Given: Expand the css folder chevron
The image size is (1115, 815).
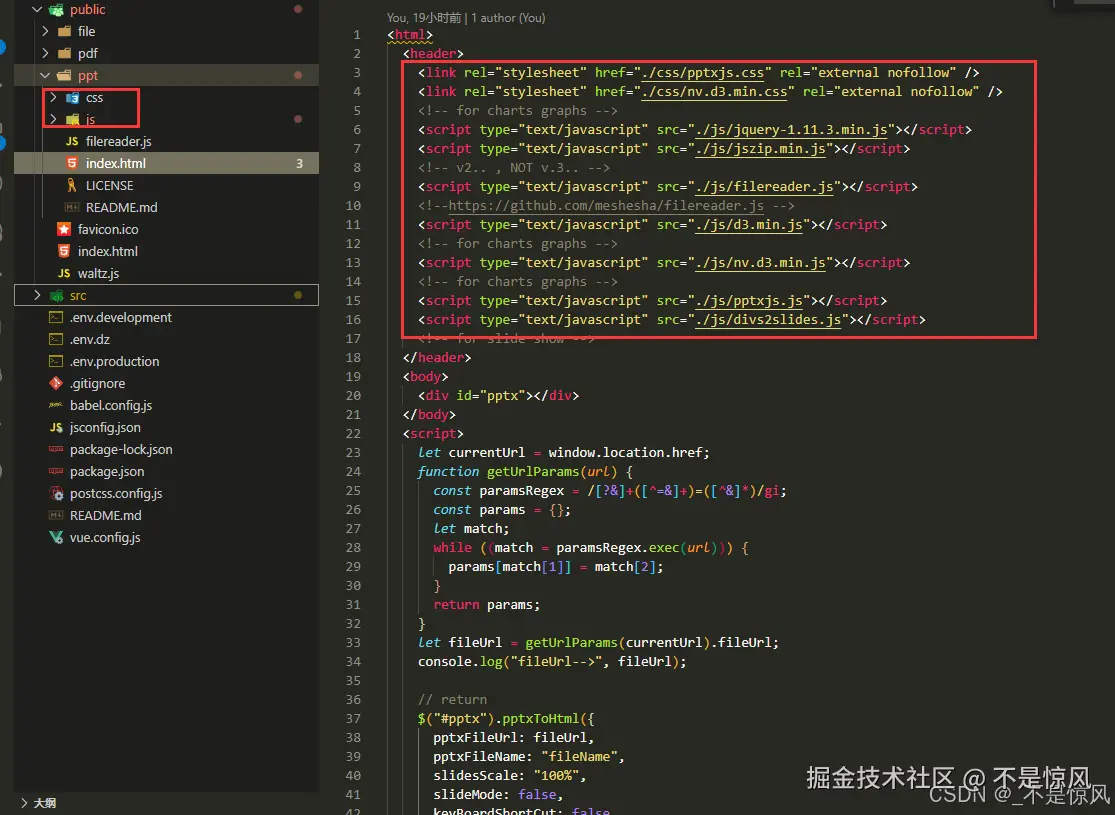Looking at the screenshot, I should 53,97.
